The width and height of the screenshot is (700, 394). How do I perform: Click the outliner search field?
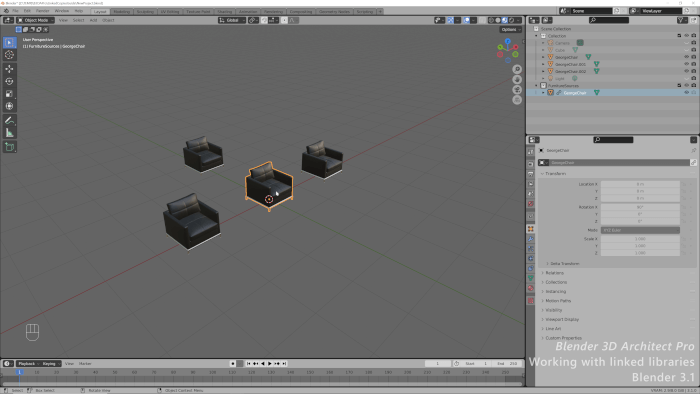(x=609, y=20)
